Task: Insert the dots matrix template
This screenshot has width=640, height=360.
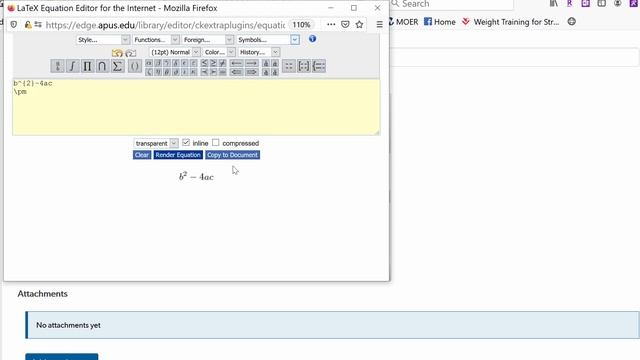Action: click(289, 66)
